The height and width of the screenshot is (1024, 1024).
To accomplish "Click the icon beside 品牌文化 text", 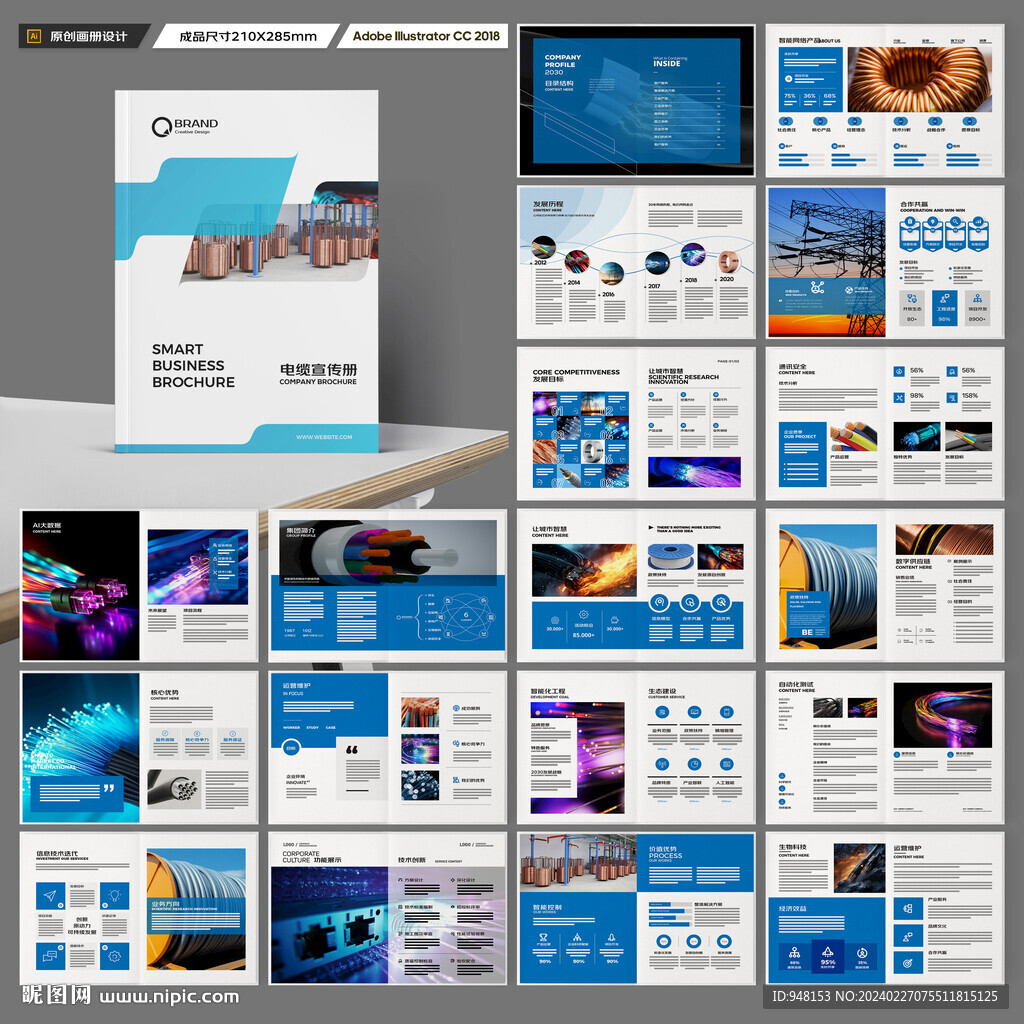I will (908, 936).
